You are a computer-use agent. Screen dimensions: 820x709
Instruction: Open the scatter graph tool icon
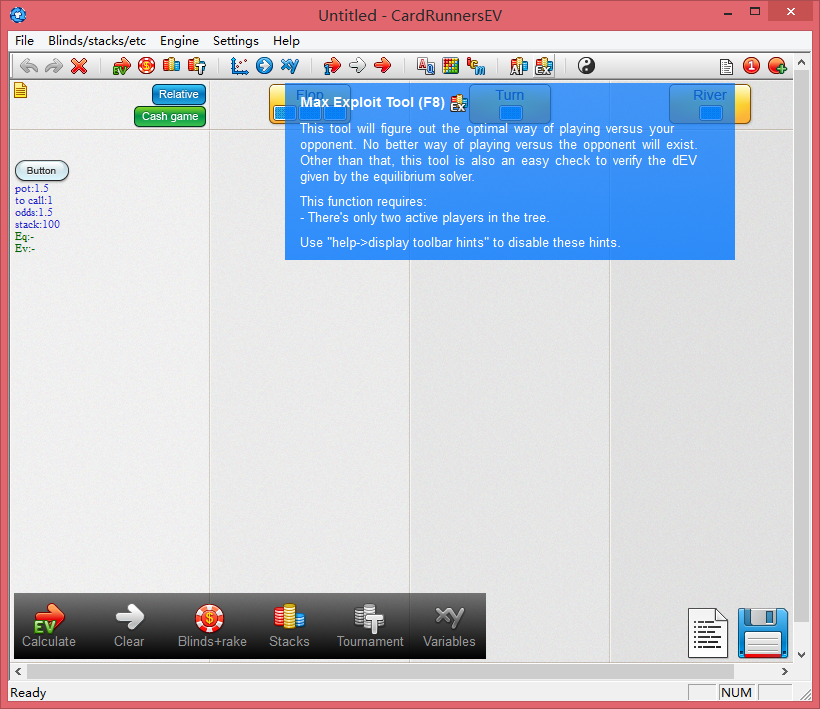click(240, 66)
